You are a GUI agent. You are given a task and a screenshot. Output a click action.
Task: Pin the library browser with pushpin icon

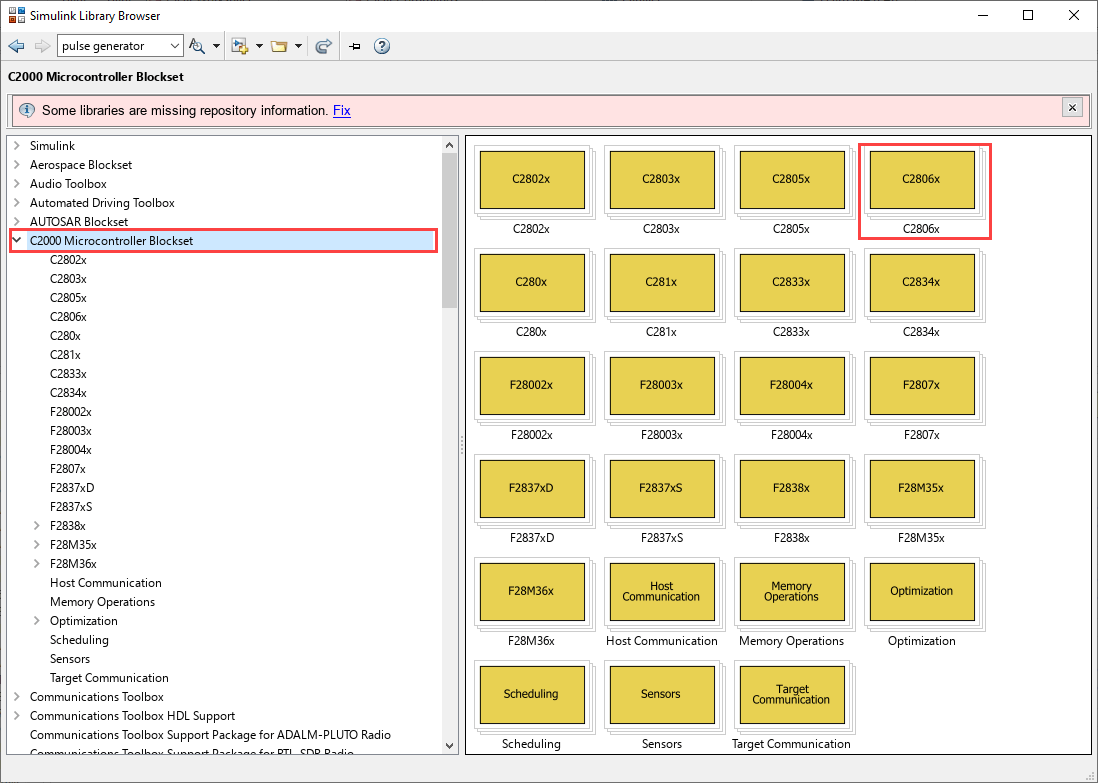(x=355, y=46)
